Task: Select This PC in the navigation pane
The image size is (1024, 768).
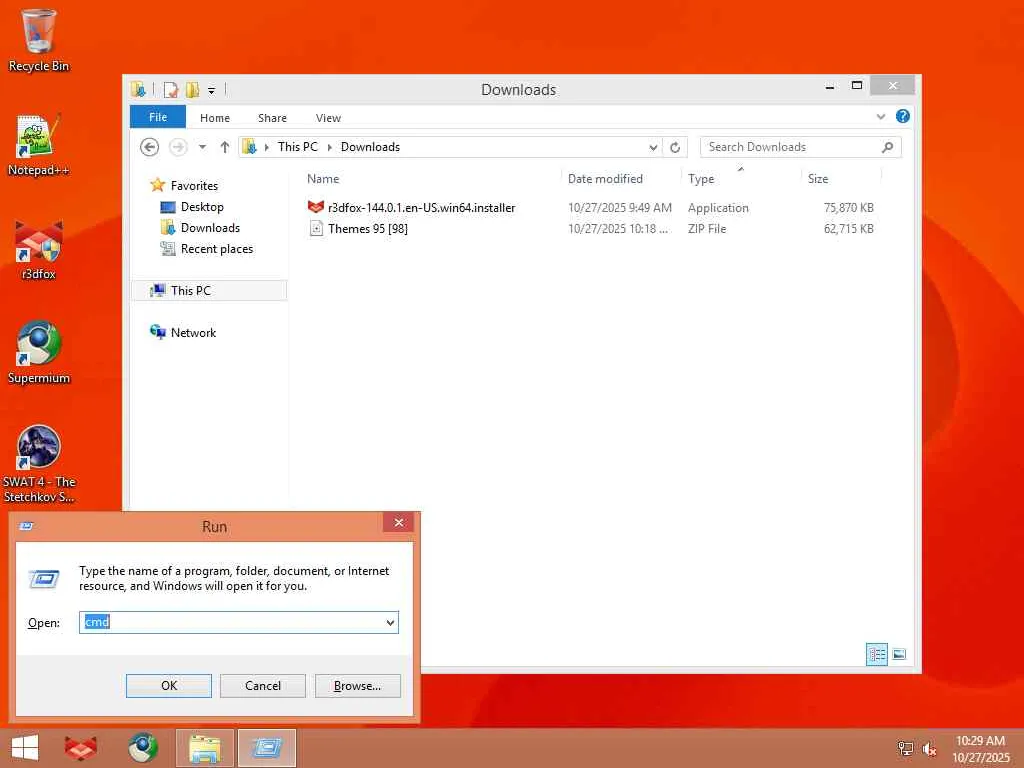Action: (209, 291)
